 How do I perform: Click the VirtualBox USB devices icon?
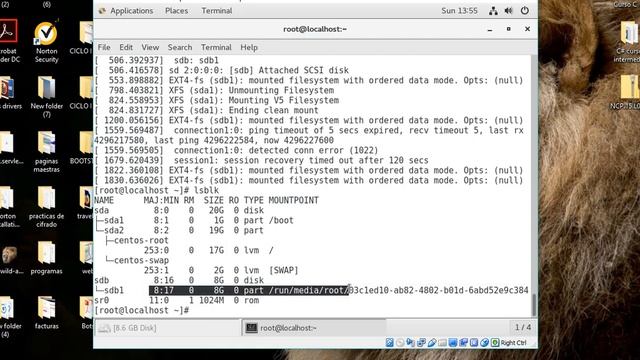pyautogui.click(x=432, y=342)
